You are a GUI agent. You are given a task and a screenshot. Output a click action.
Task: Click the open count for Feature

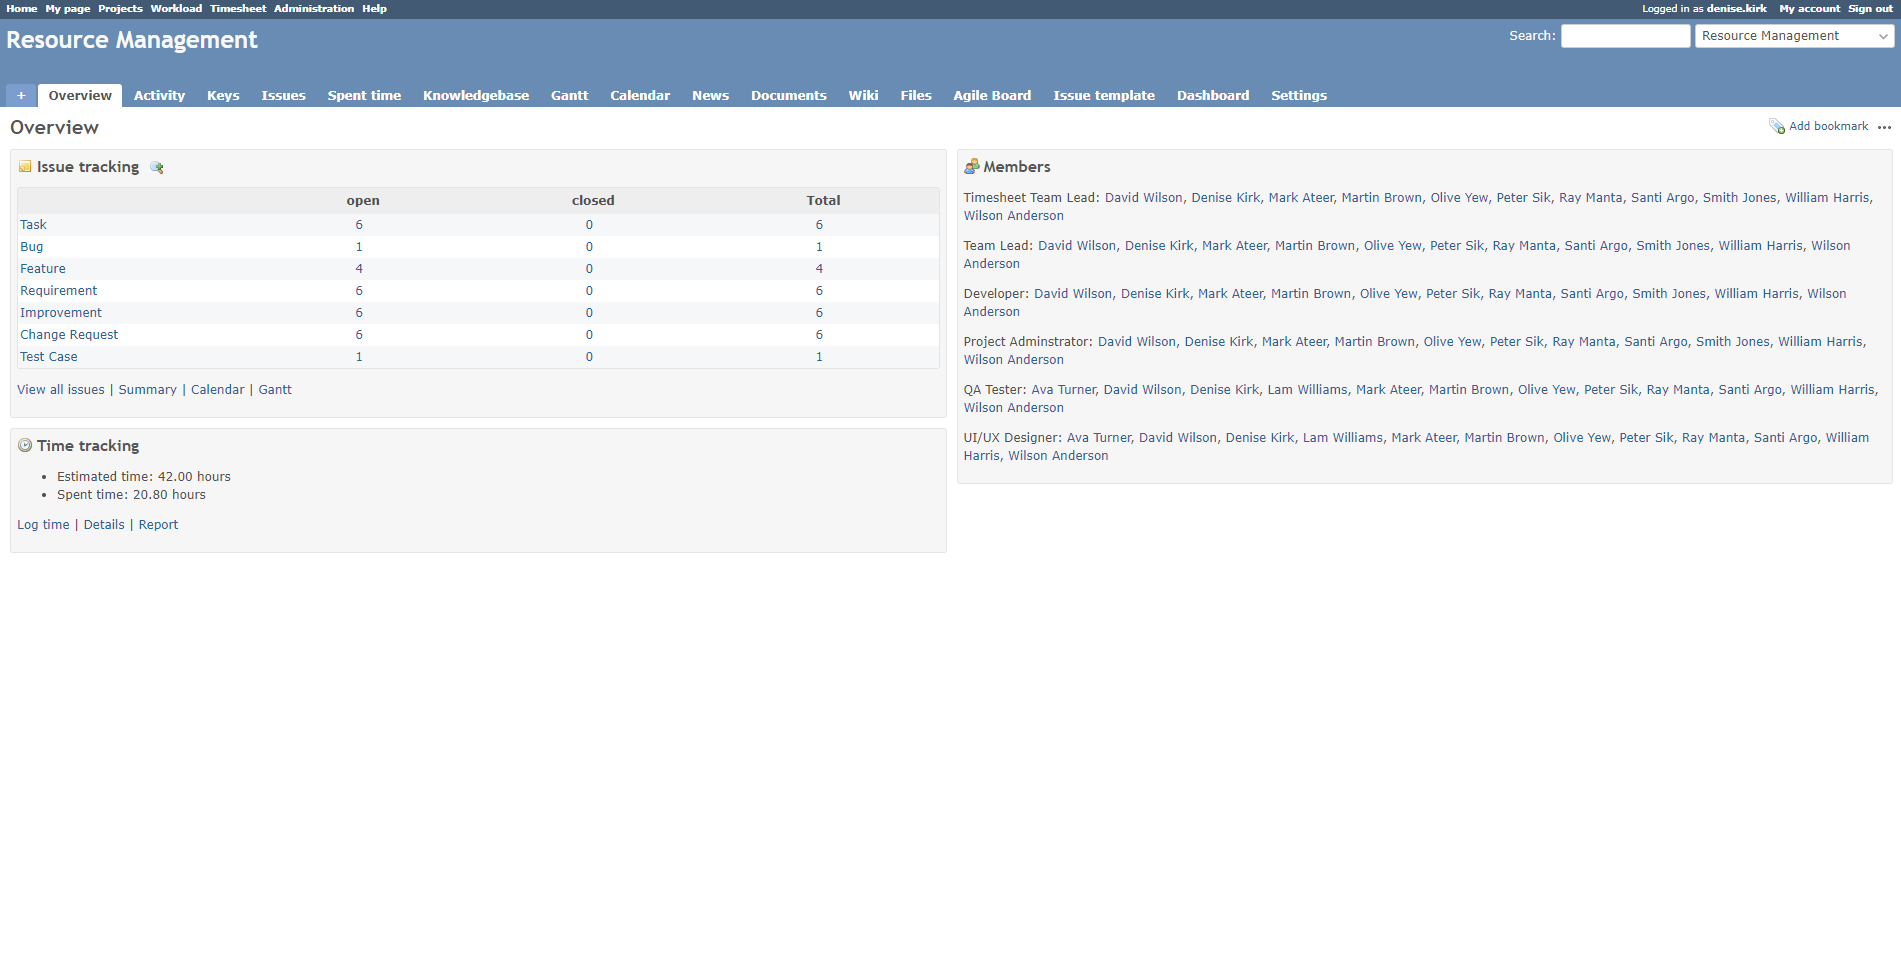(x=359, y=269)
